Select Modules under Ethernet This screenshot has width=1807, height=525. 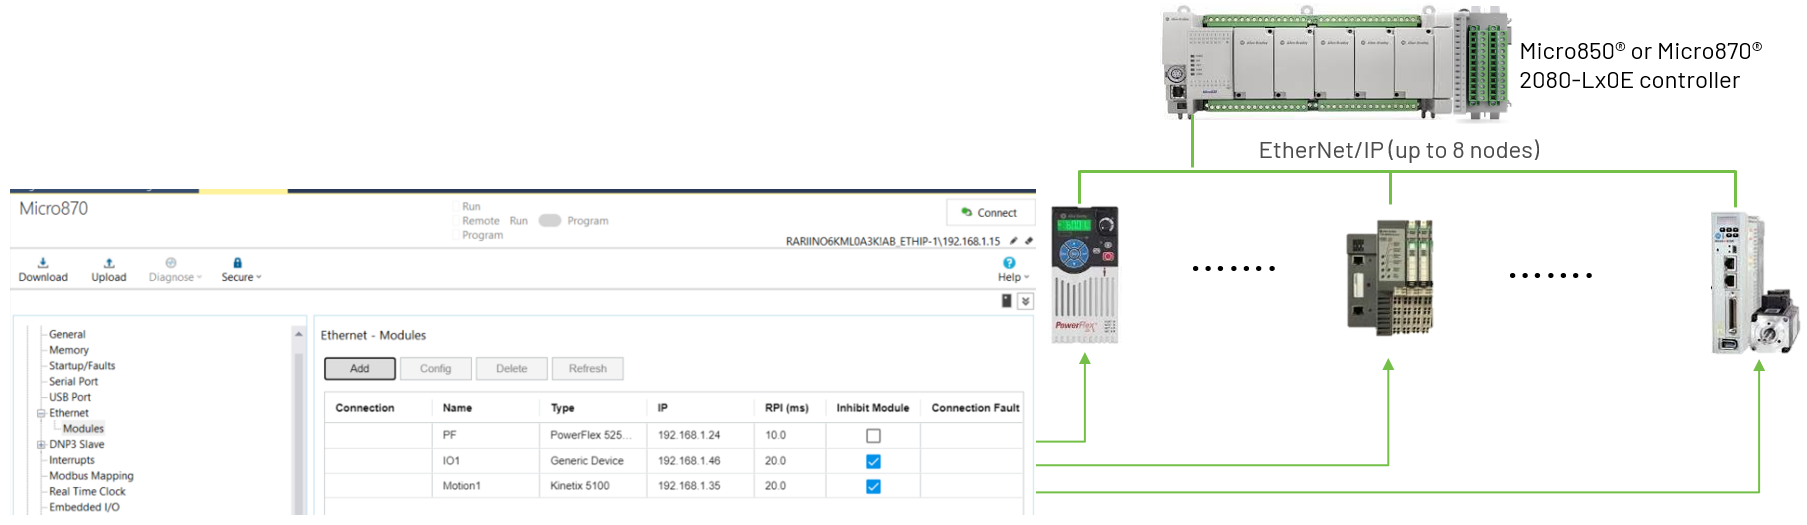(x=83, y=429)
